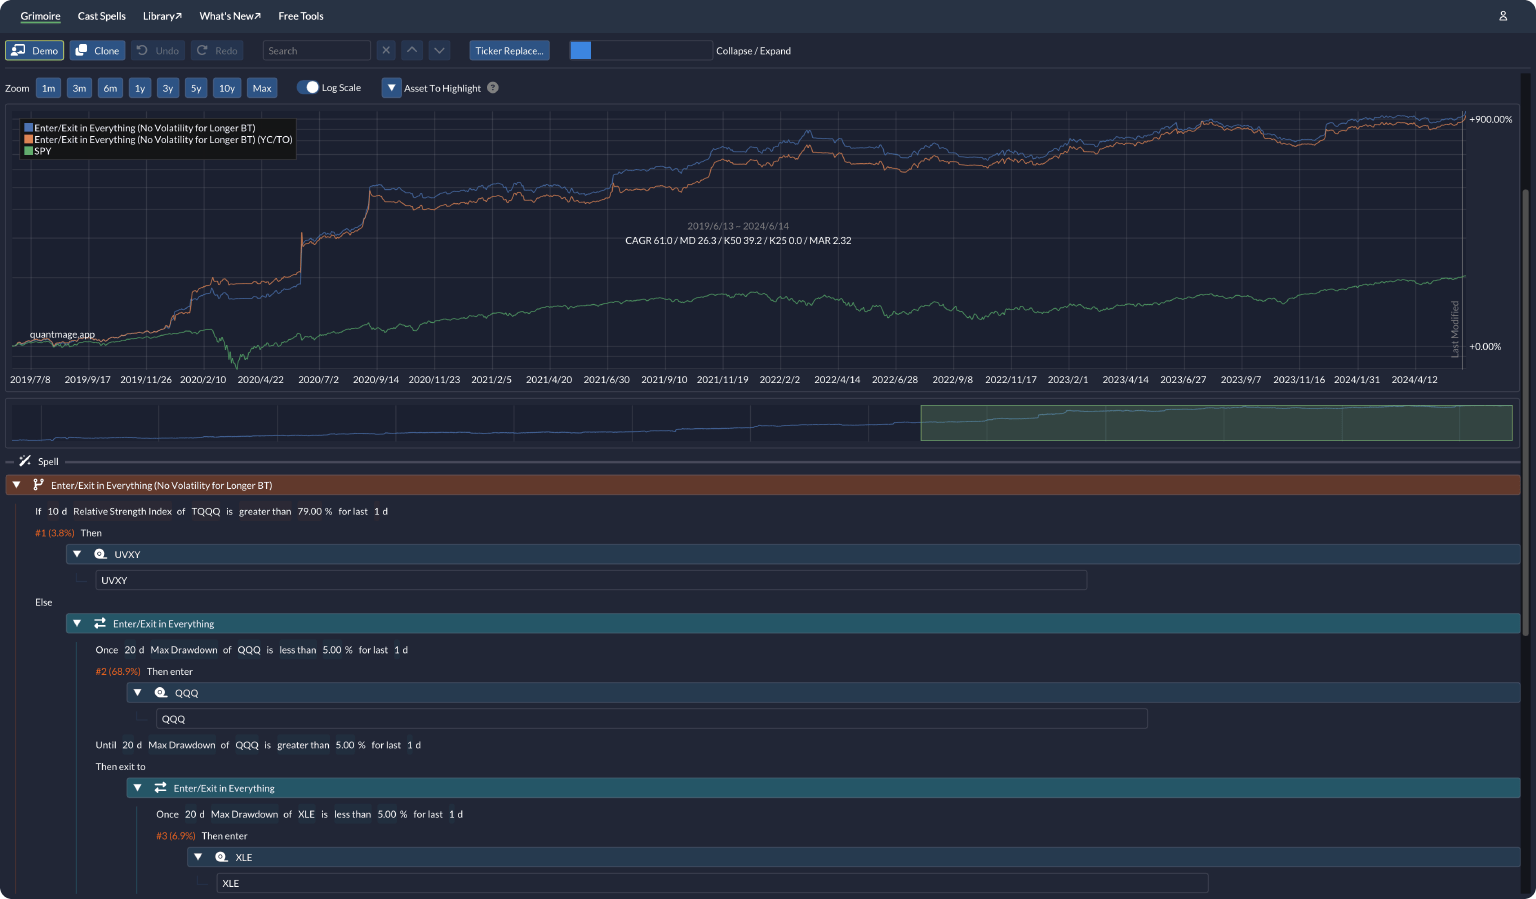The image size is (1536, 899).
Task: Toggle blue legend swatch of first series
Action: pos(29,128)
